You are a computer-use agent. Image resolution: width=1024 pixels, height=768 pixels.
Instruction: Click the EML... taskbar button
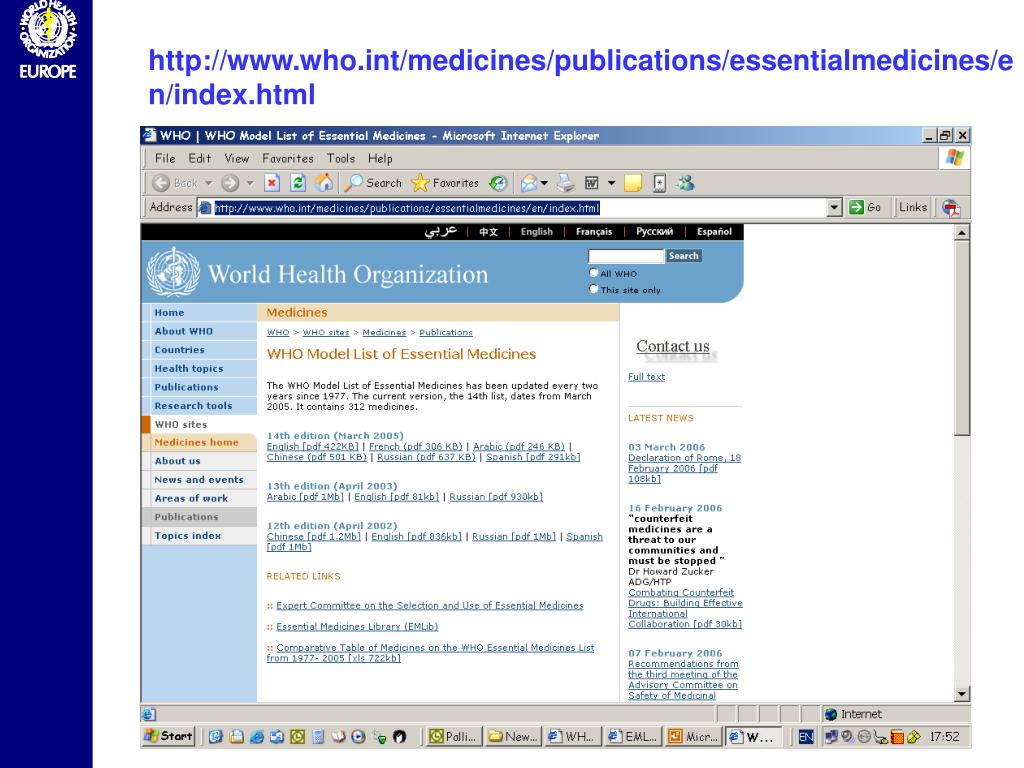(633, 737)
